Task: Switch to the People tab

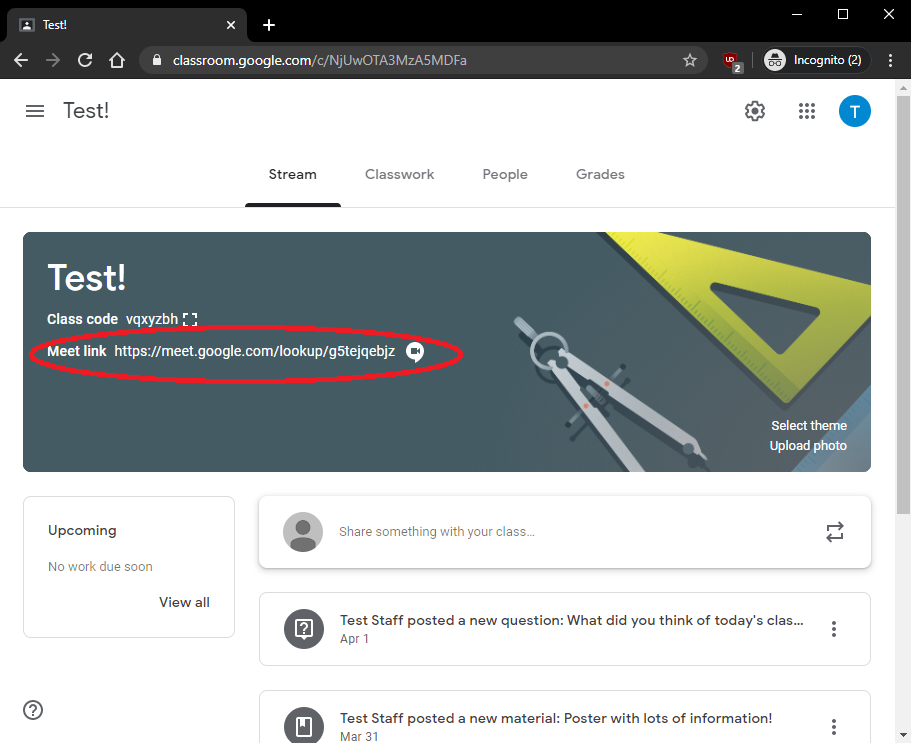Action: [505, 174]
